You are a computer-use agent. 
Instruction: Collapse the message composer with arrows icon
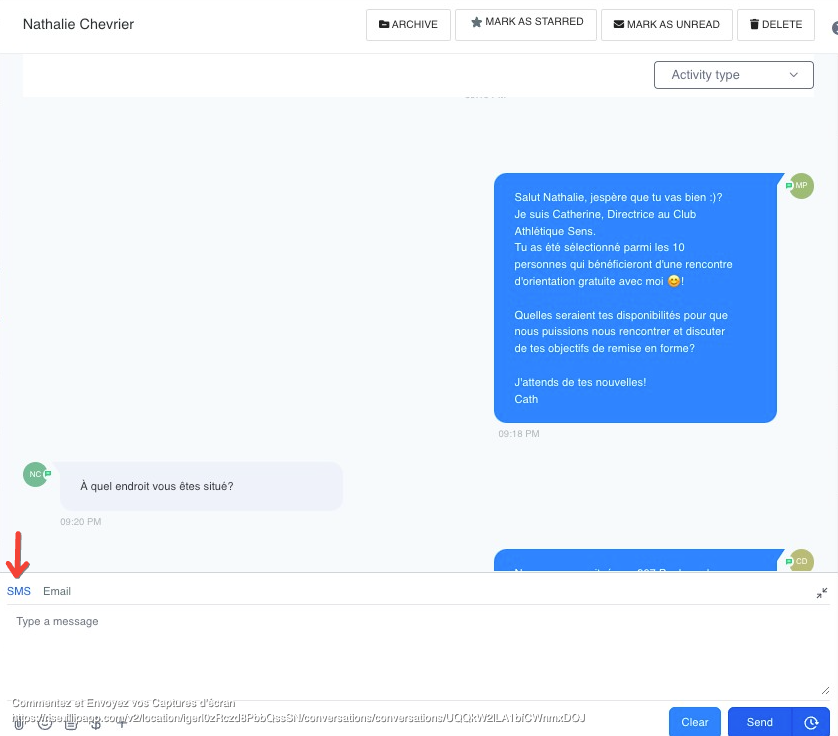821,593
